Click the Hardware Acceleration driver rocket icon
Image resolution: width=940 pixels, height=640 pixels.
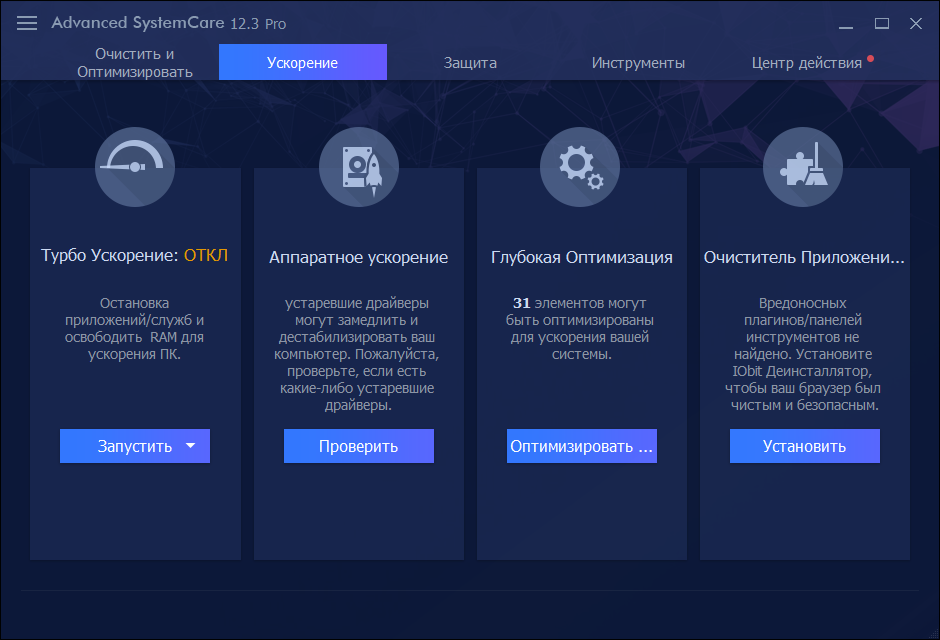(x=358, y=166)
